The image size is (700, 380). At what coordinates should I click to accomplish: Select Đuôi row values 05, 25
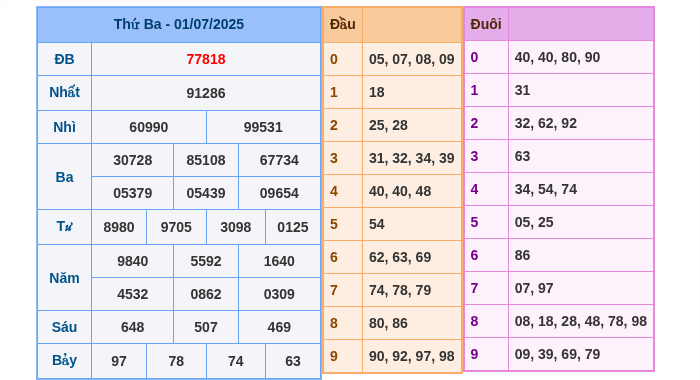tap(534, 223)
